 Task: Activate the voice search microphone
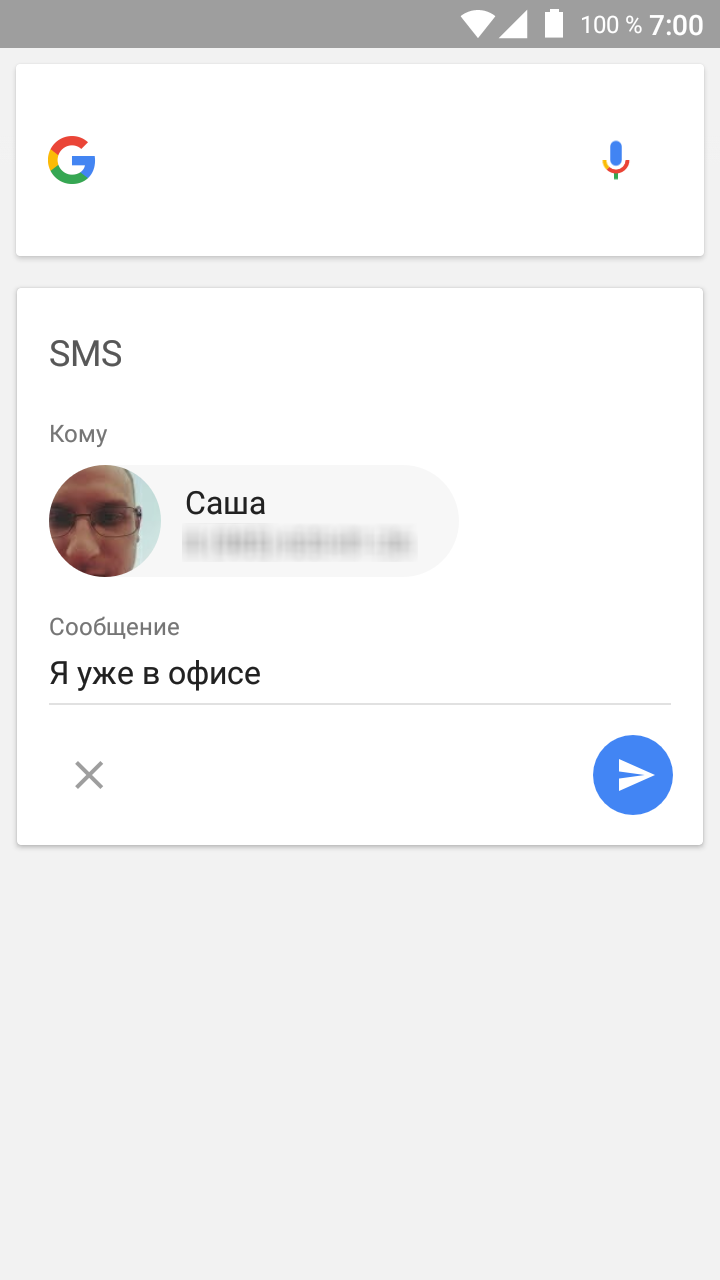[x=616, y=160]
